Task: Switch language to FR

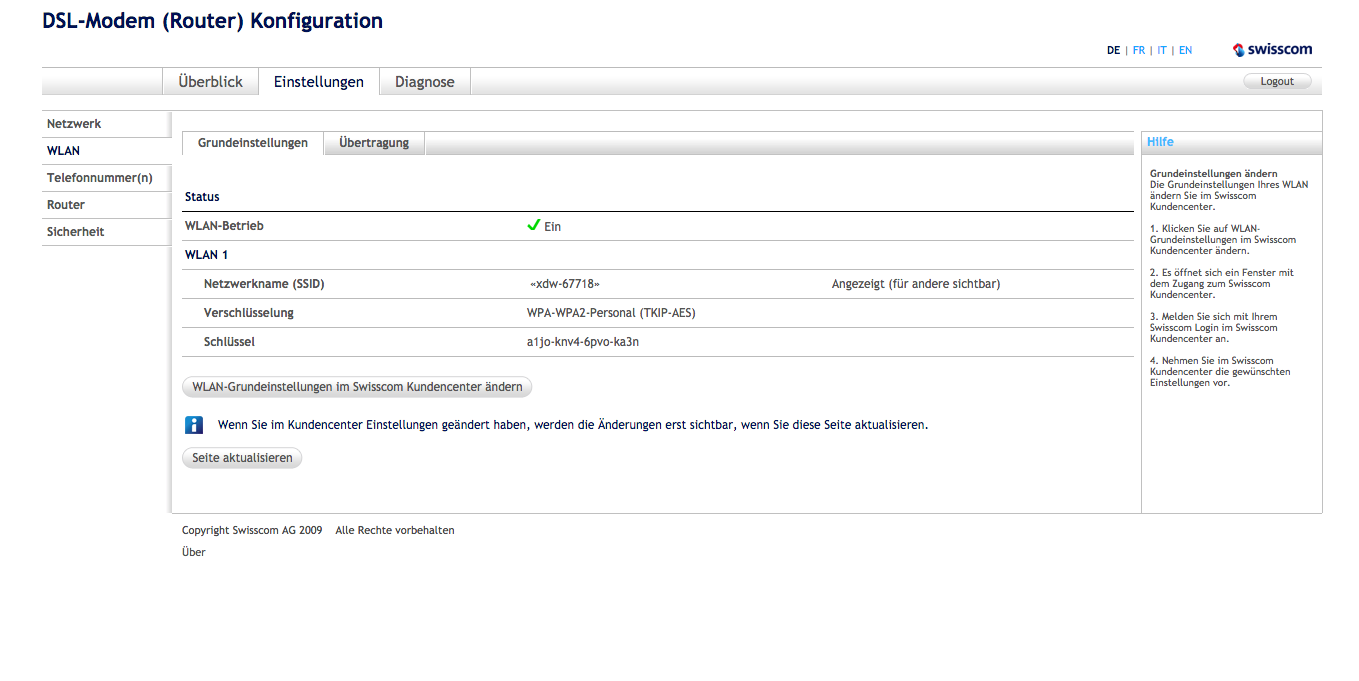Action: tap(1139, 50)
